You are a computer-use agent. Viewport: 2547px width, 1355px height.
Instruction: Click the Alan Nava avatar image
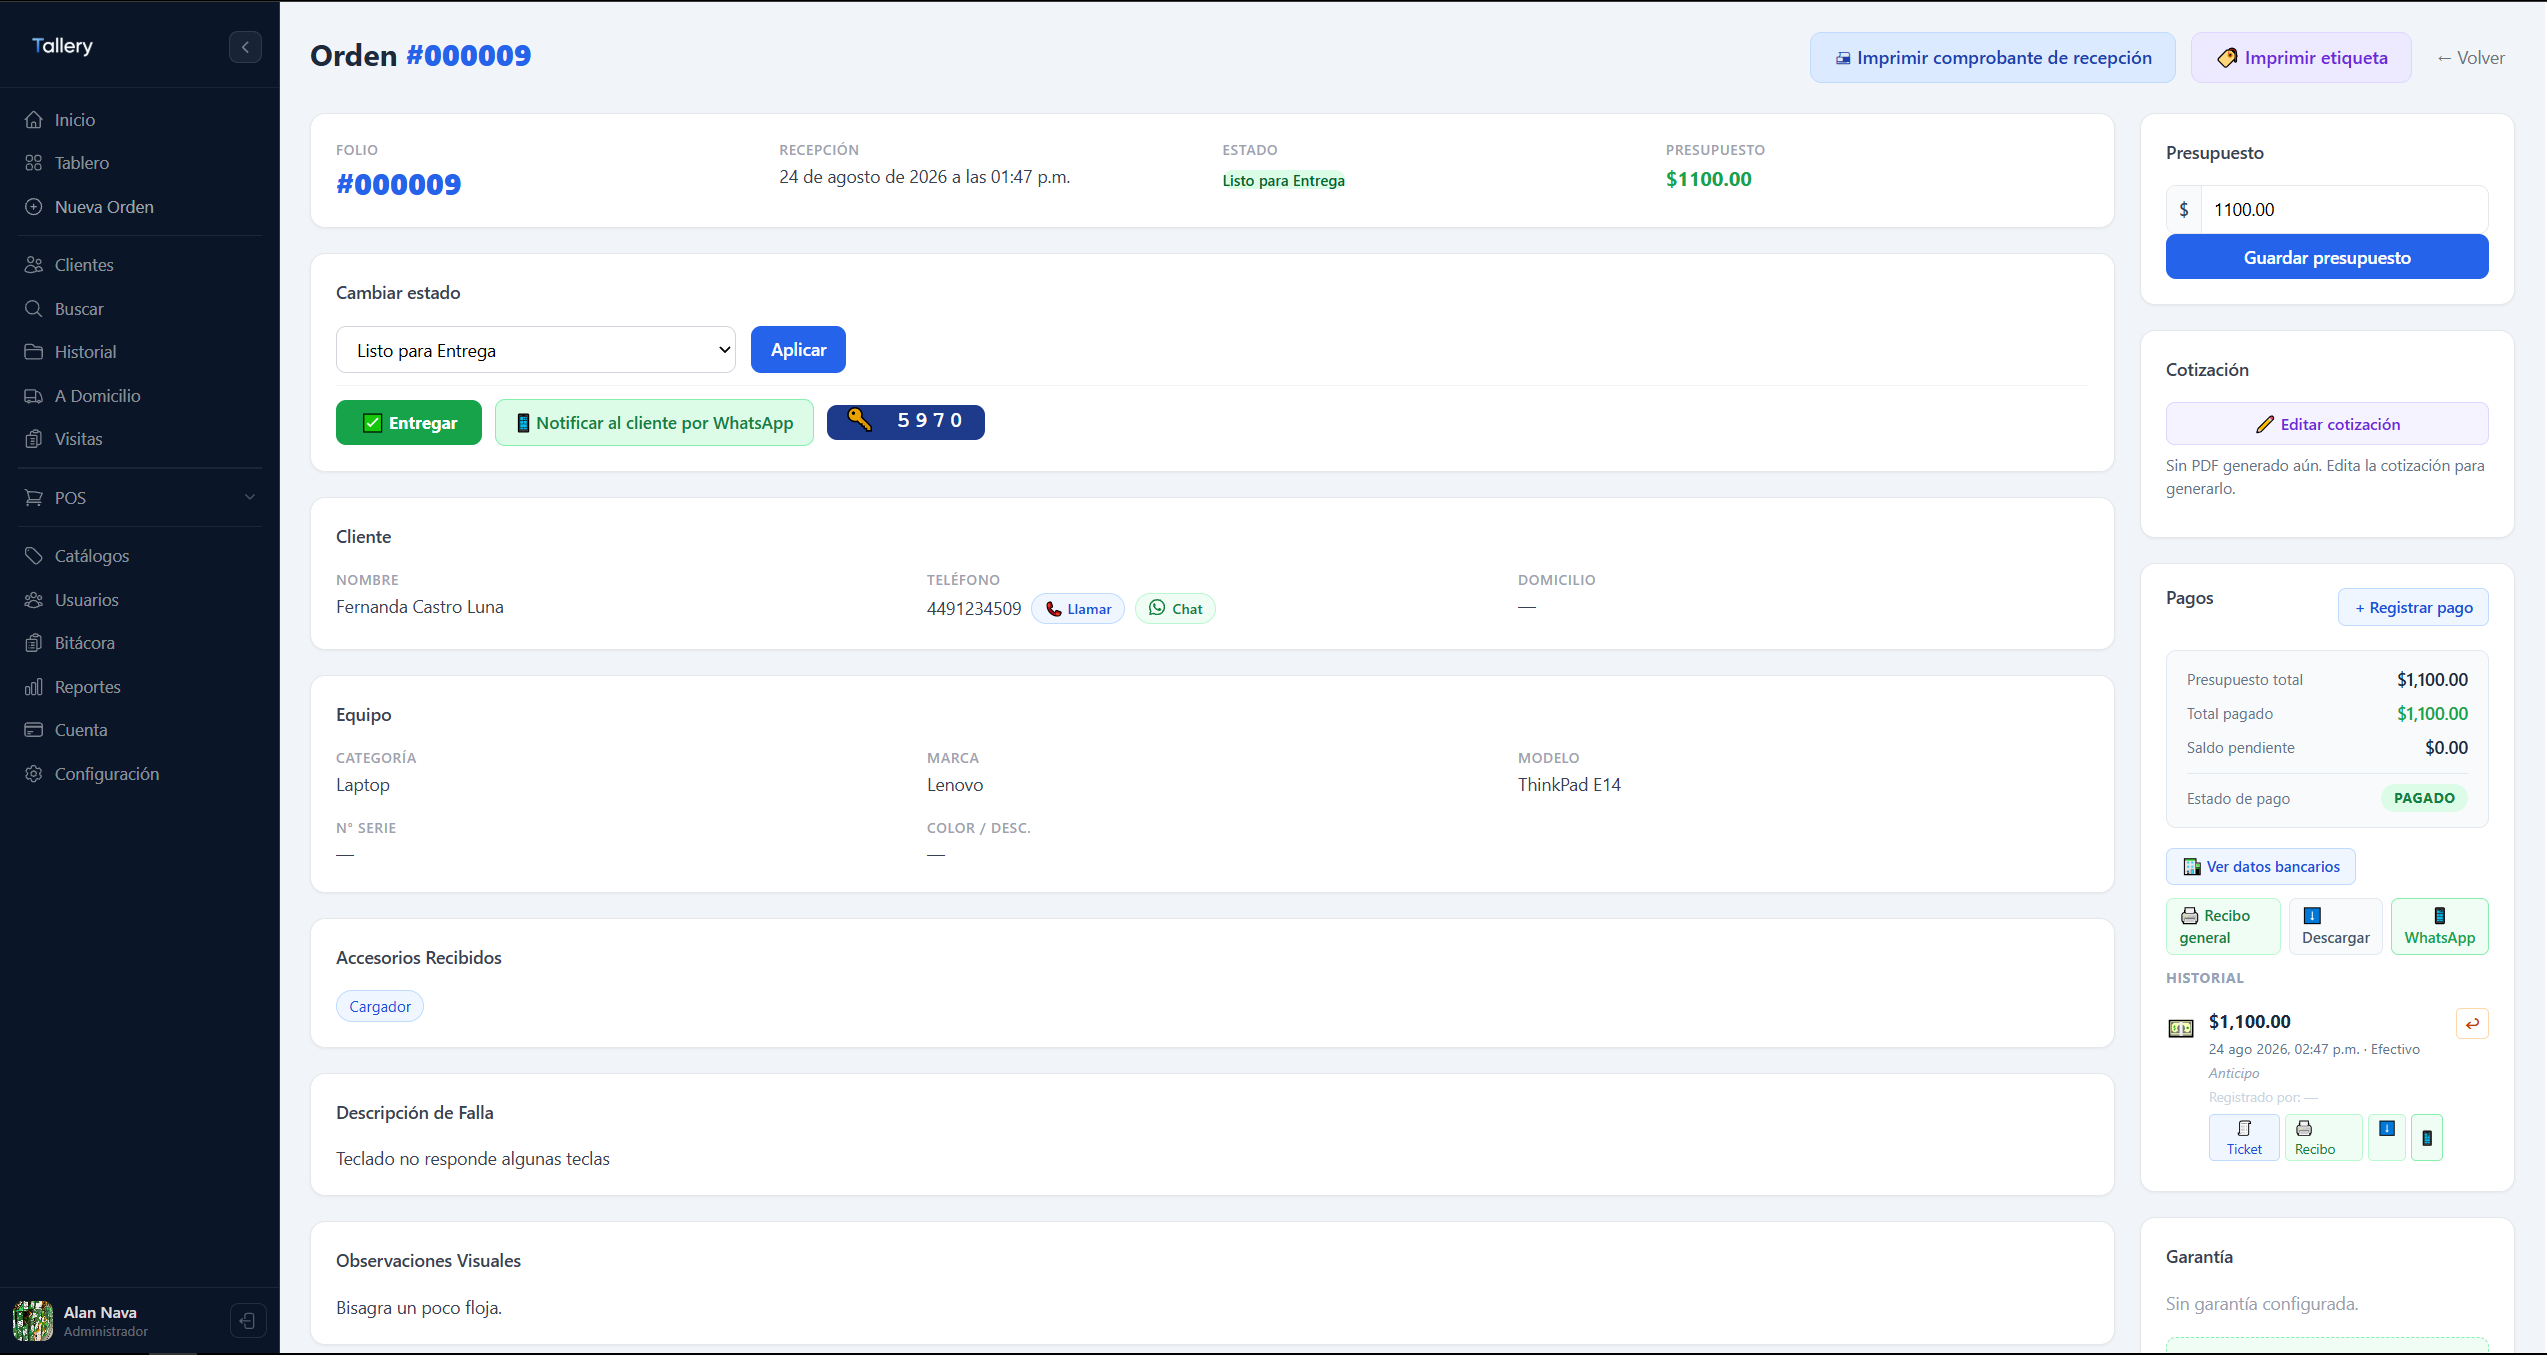click(33, 1321)
